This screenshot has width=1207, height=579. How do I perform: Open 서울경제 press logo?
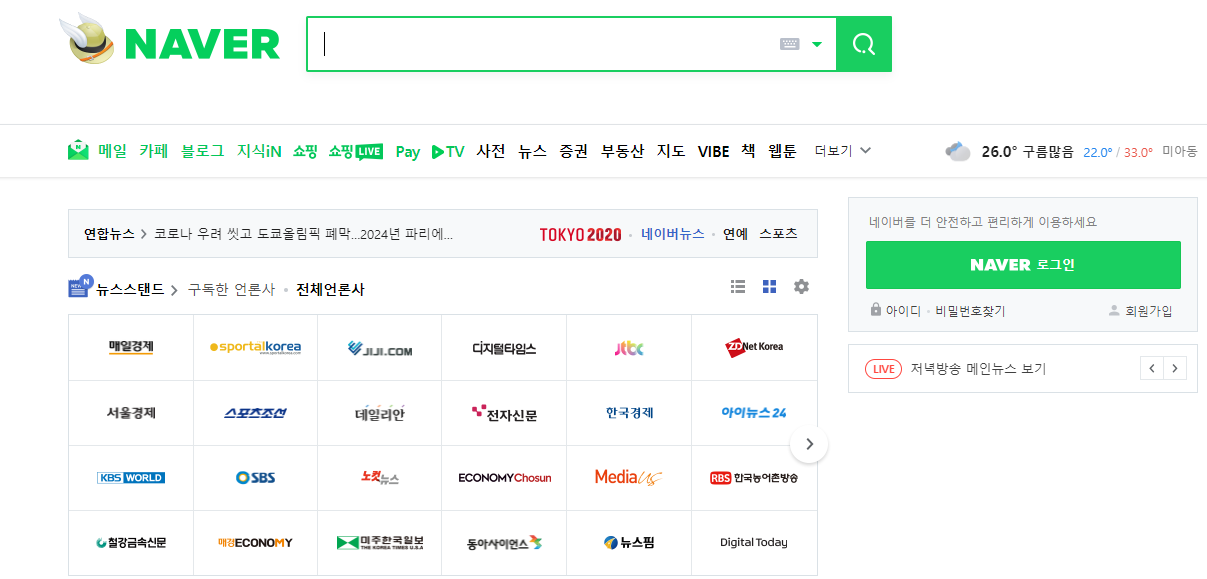pos(131,413)
